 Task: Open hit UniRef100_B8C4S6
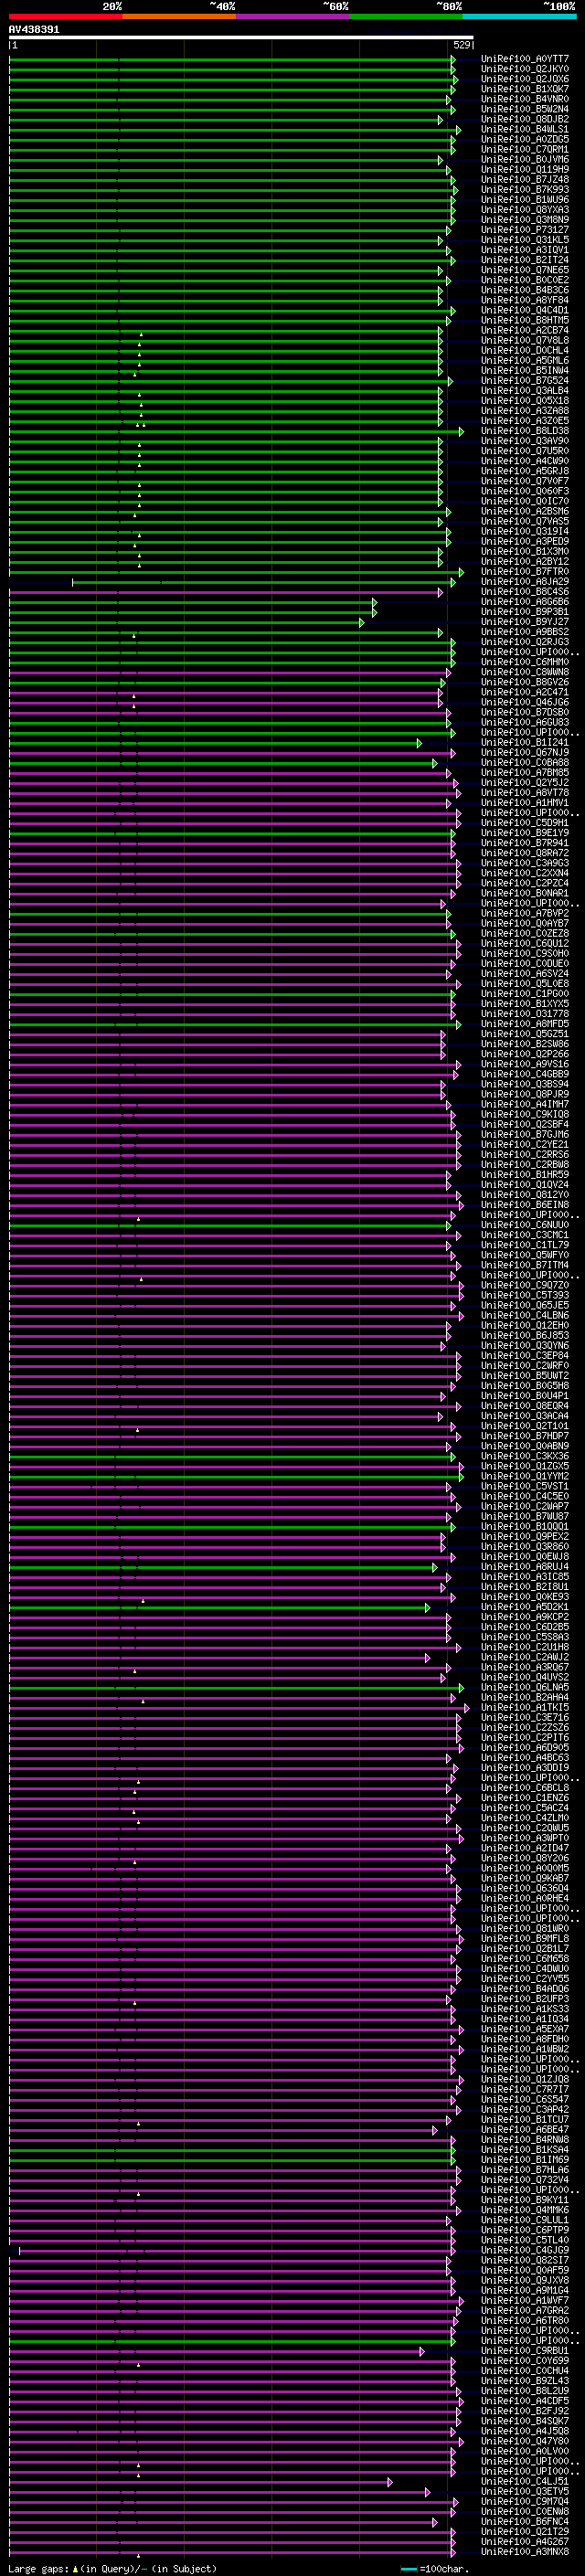click(525, 592)
